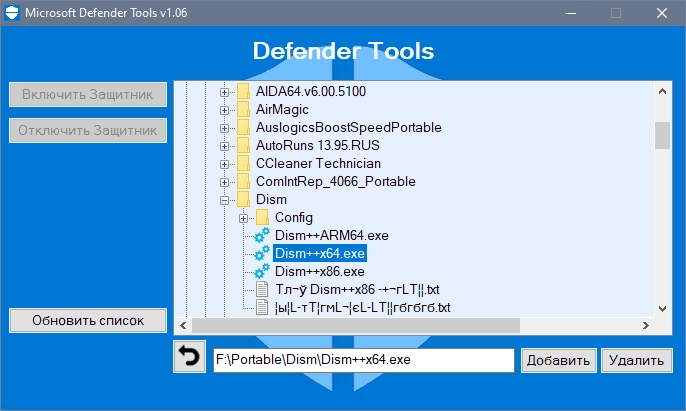Click the CCleaner Technician folder icon
This screenshot has width=686, height=411.
[243, 163]
